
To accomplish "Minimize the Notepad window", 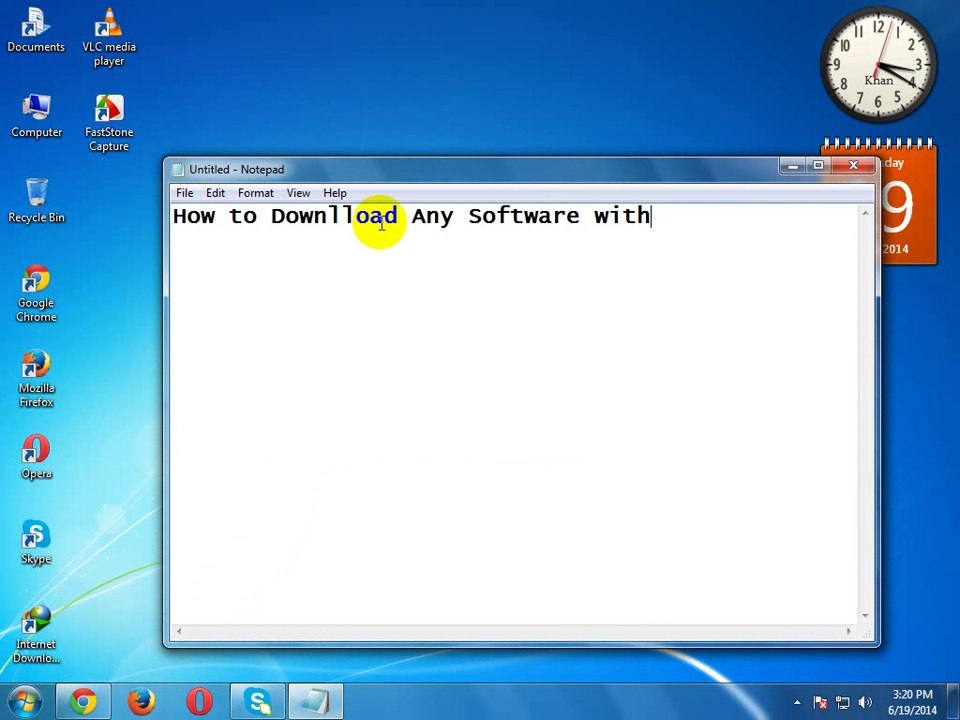I will pos(793,165).
